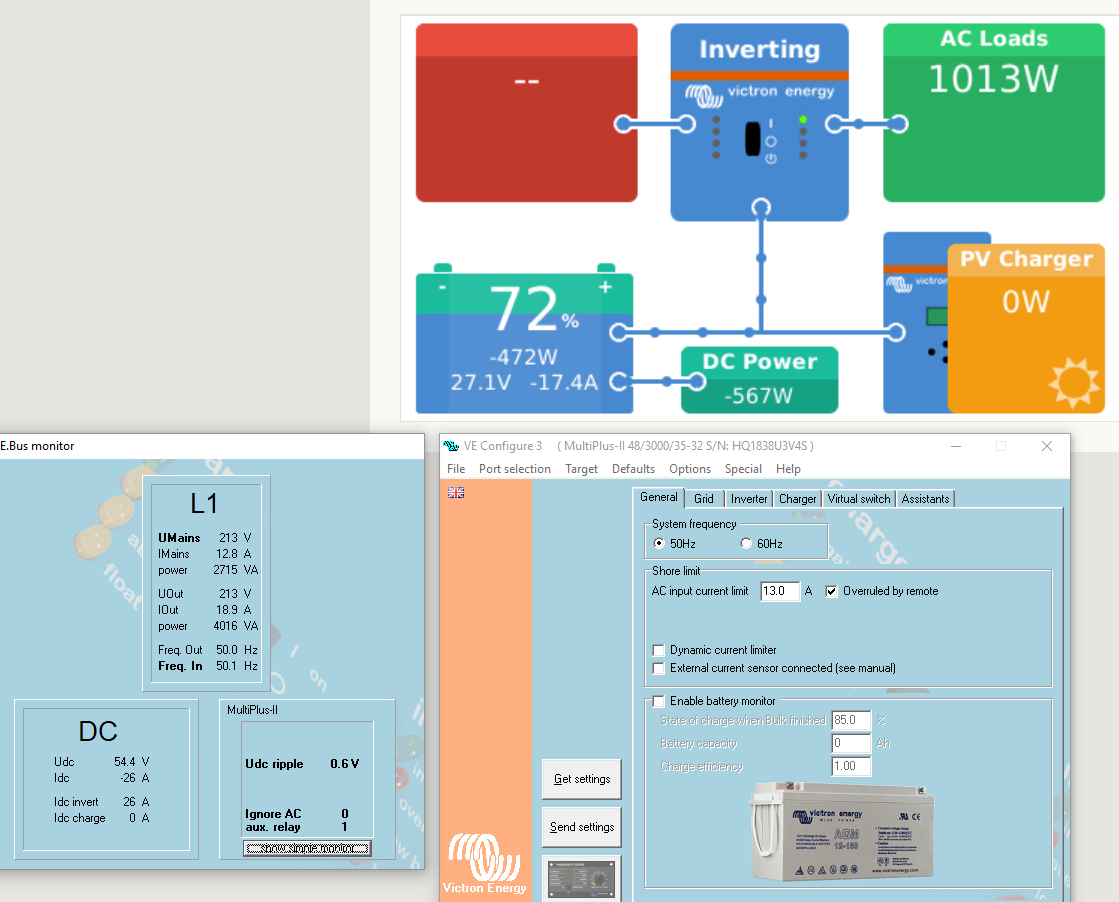Image resolution: width=1119 pixels, height=902 pixels.
Task: Click the VE.Bus monitor window title
Action: [x=37, y=446]
